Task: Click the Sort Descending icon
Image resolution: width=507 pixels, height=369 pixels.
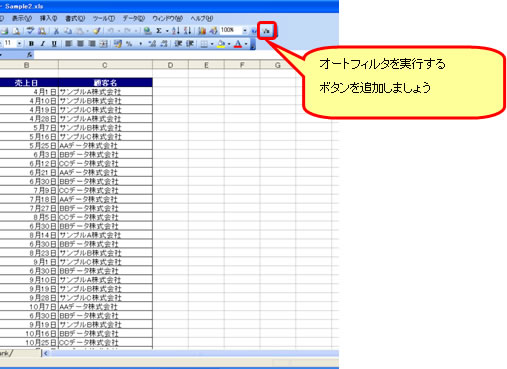Action: (x=188, y=31)
